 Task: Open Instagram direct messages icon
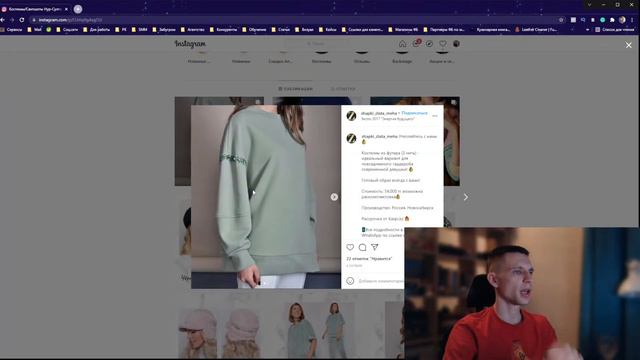coord(416,44)
